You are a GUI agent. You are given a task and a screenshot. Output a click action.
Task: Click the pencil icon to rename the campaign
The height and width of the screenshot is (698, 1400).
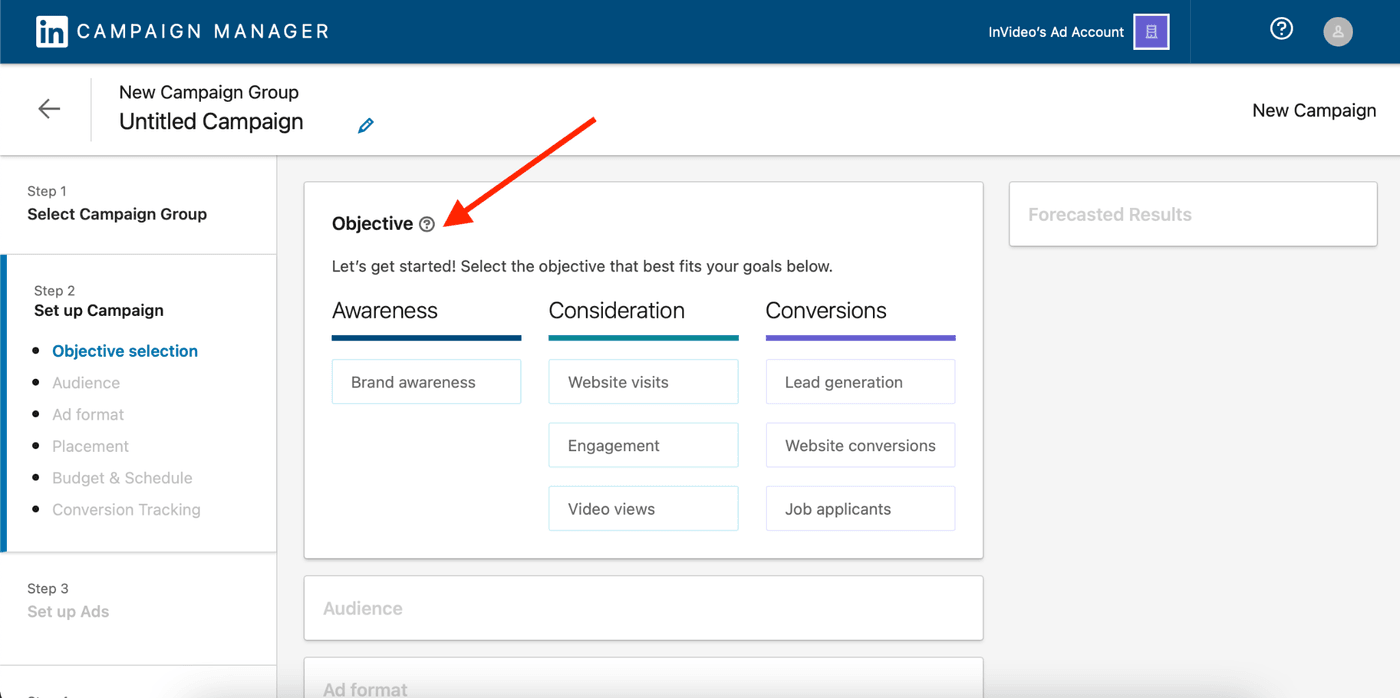point(365,125)
